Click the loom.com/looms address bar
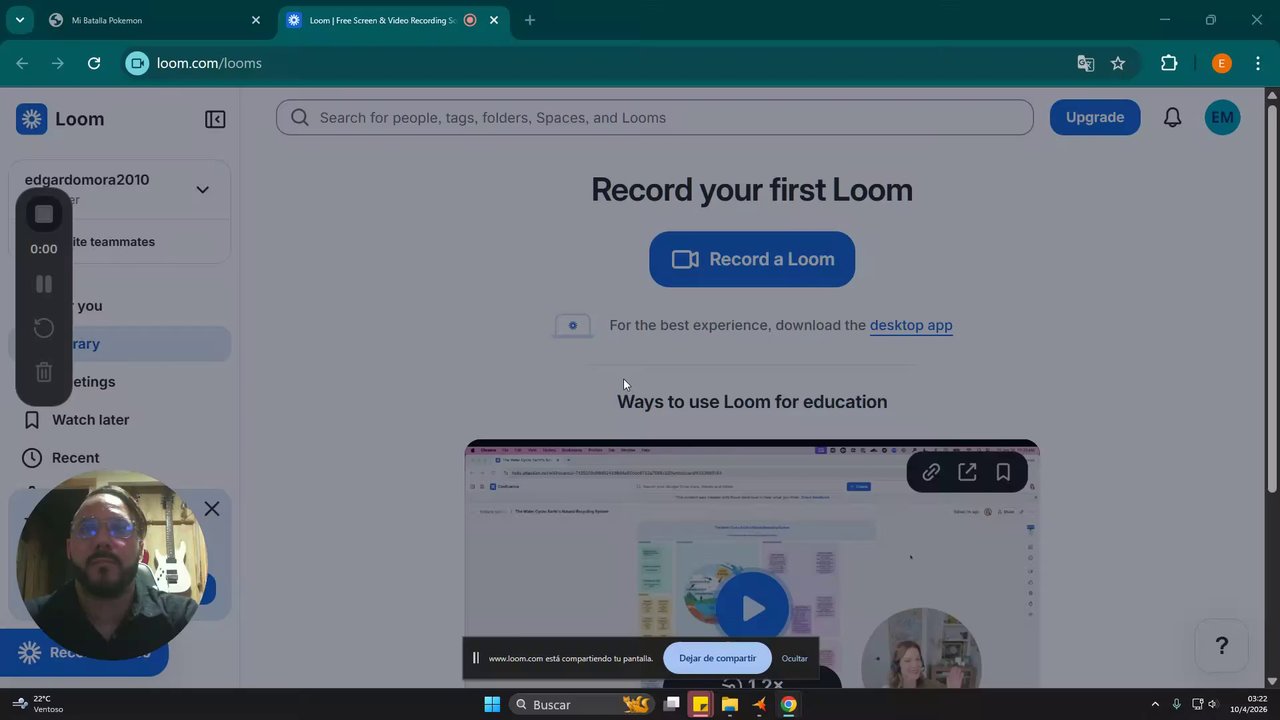Image resolution: width=1280 pixels, height=720 pixels. (600, 63)
